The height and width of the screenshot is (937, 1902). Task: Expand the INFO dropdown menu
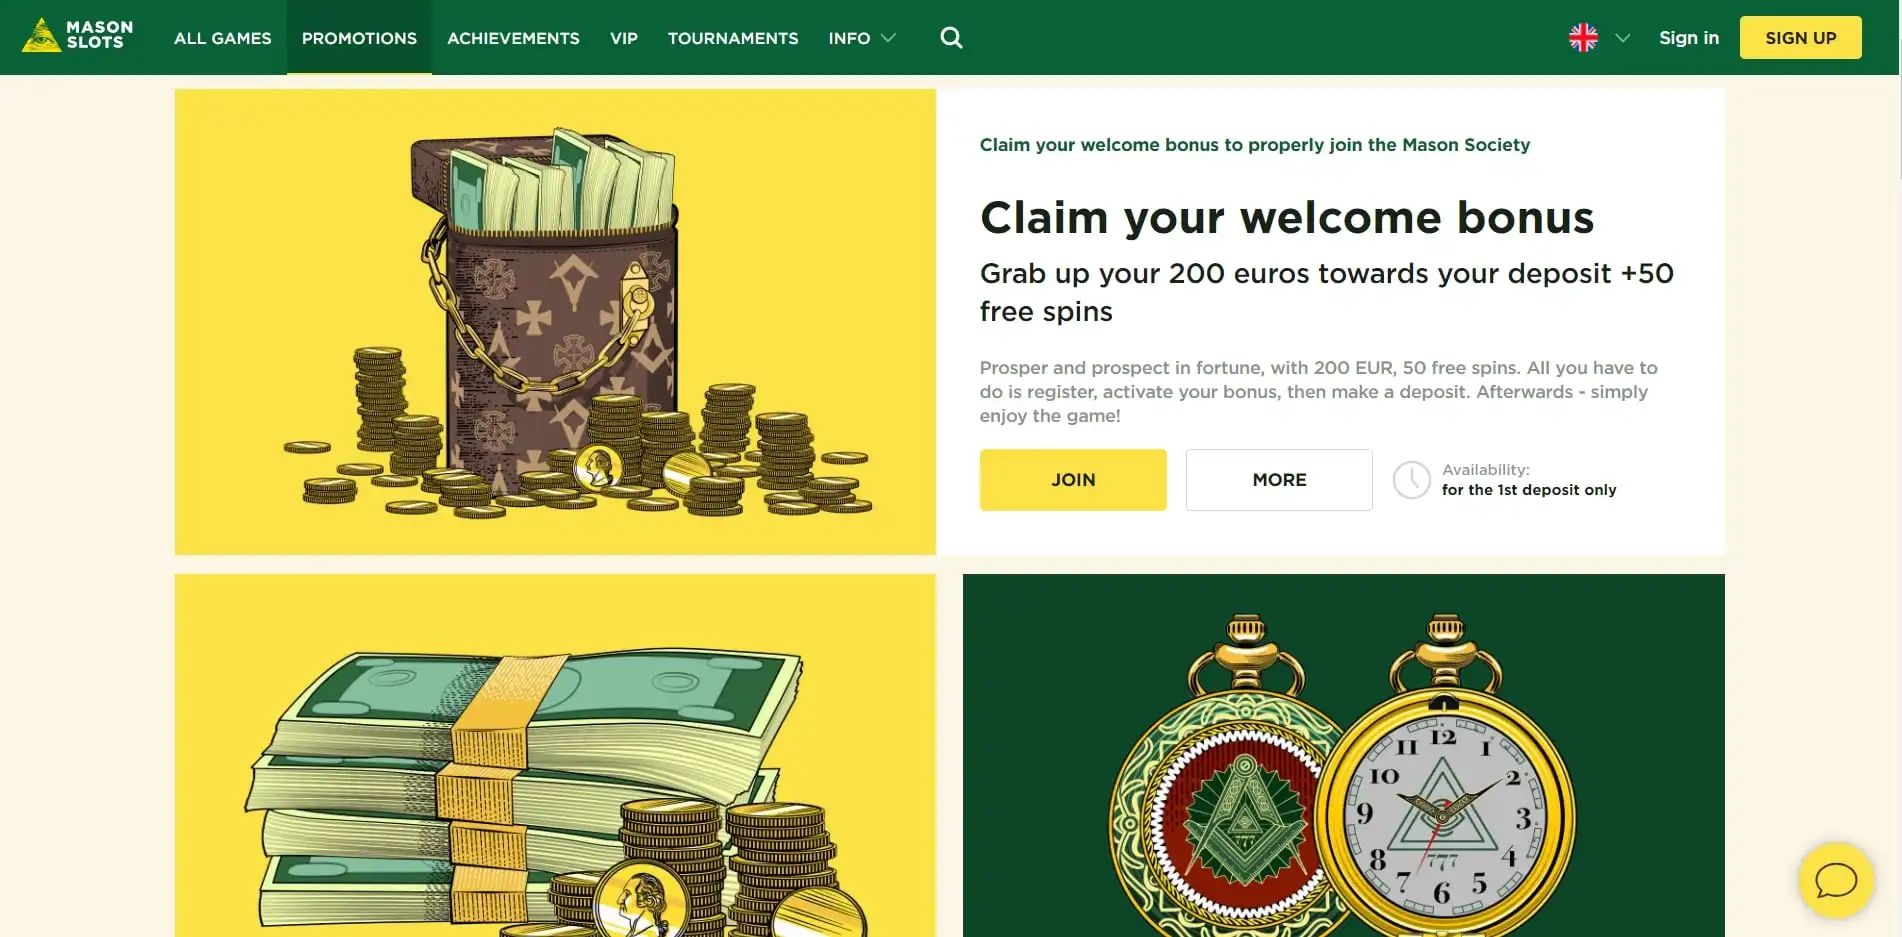[862, 38]
